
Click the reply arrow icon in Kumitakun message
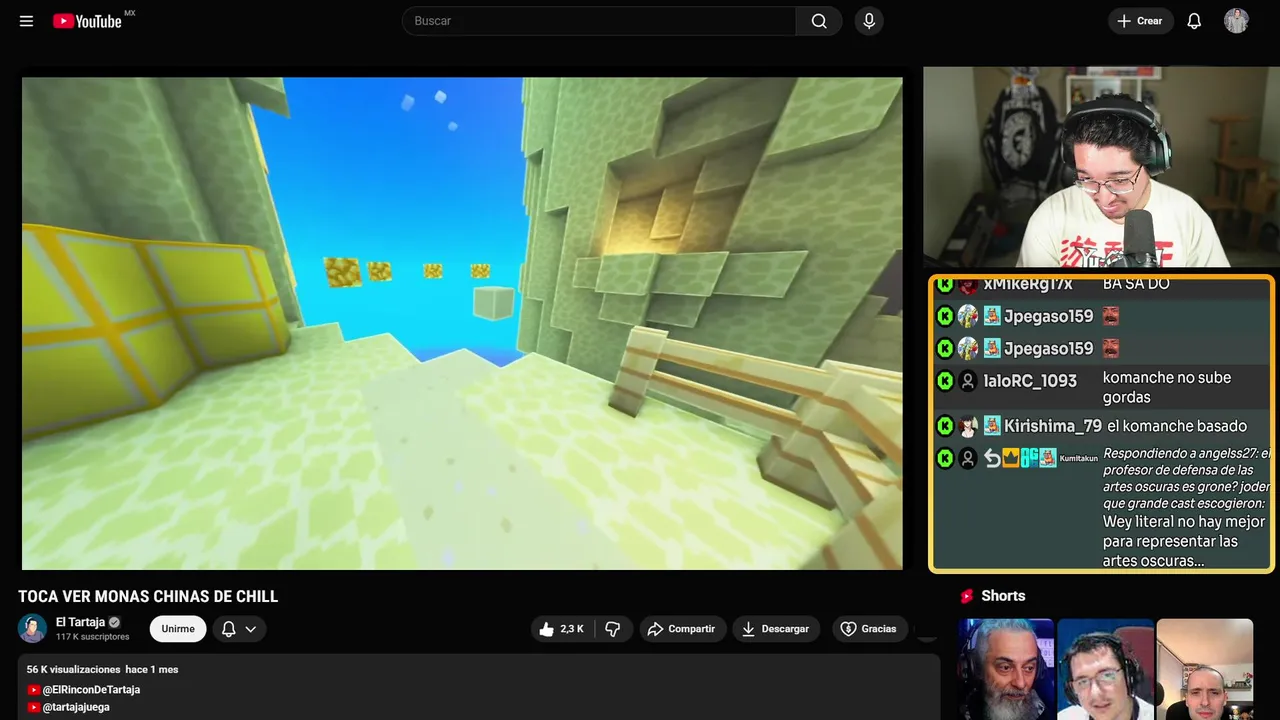[x=992, y=458]
